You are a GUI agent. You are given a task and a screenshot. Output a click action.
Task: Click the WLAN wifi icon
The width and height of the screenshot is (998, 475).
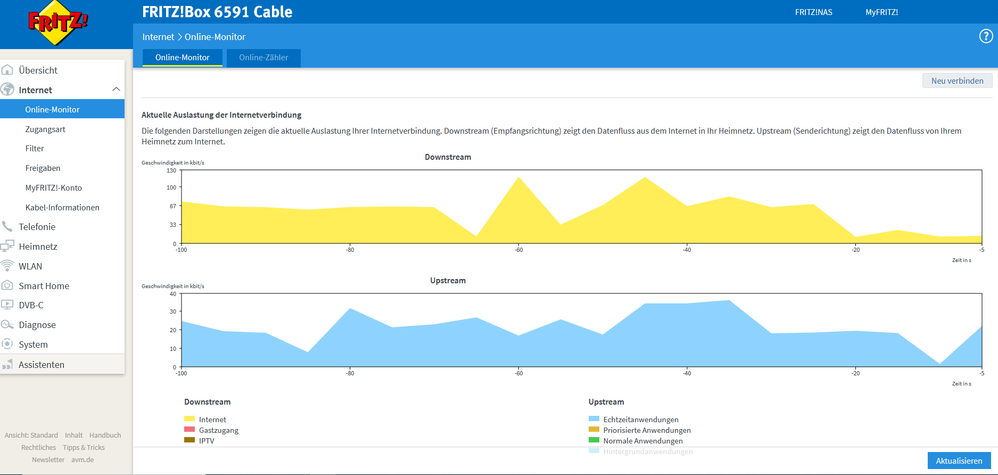(x=8, y=266)
